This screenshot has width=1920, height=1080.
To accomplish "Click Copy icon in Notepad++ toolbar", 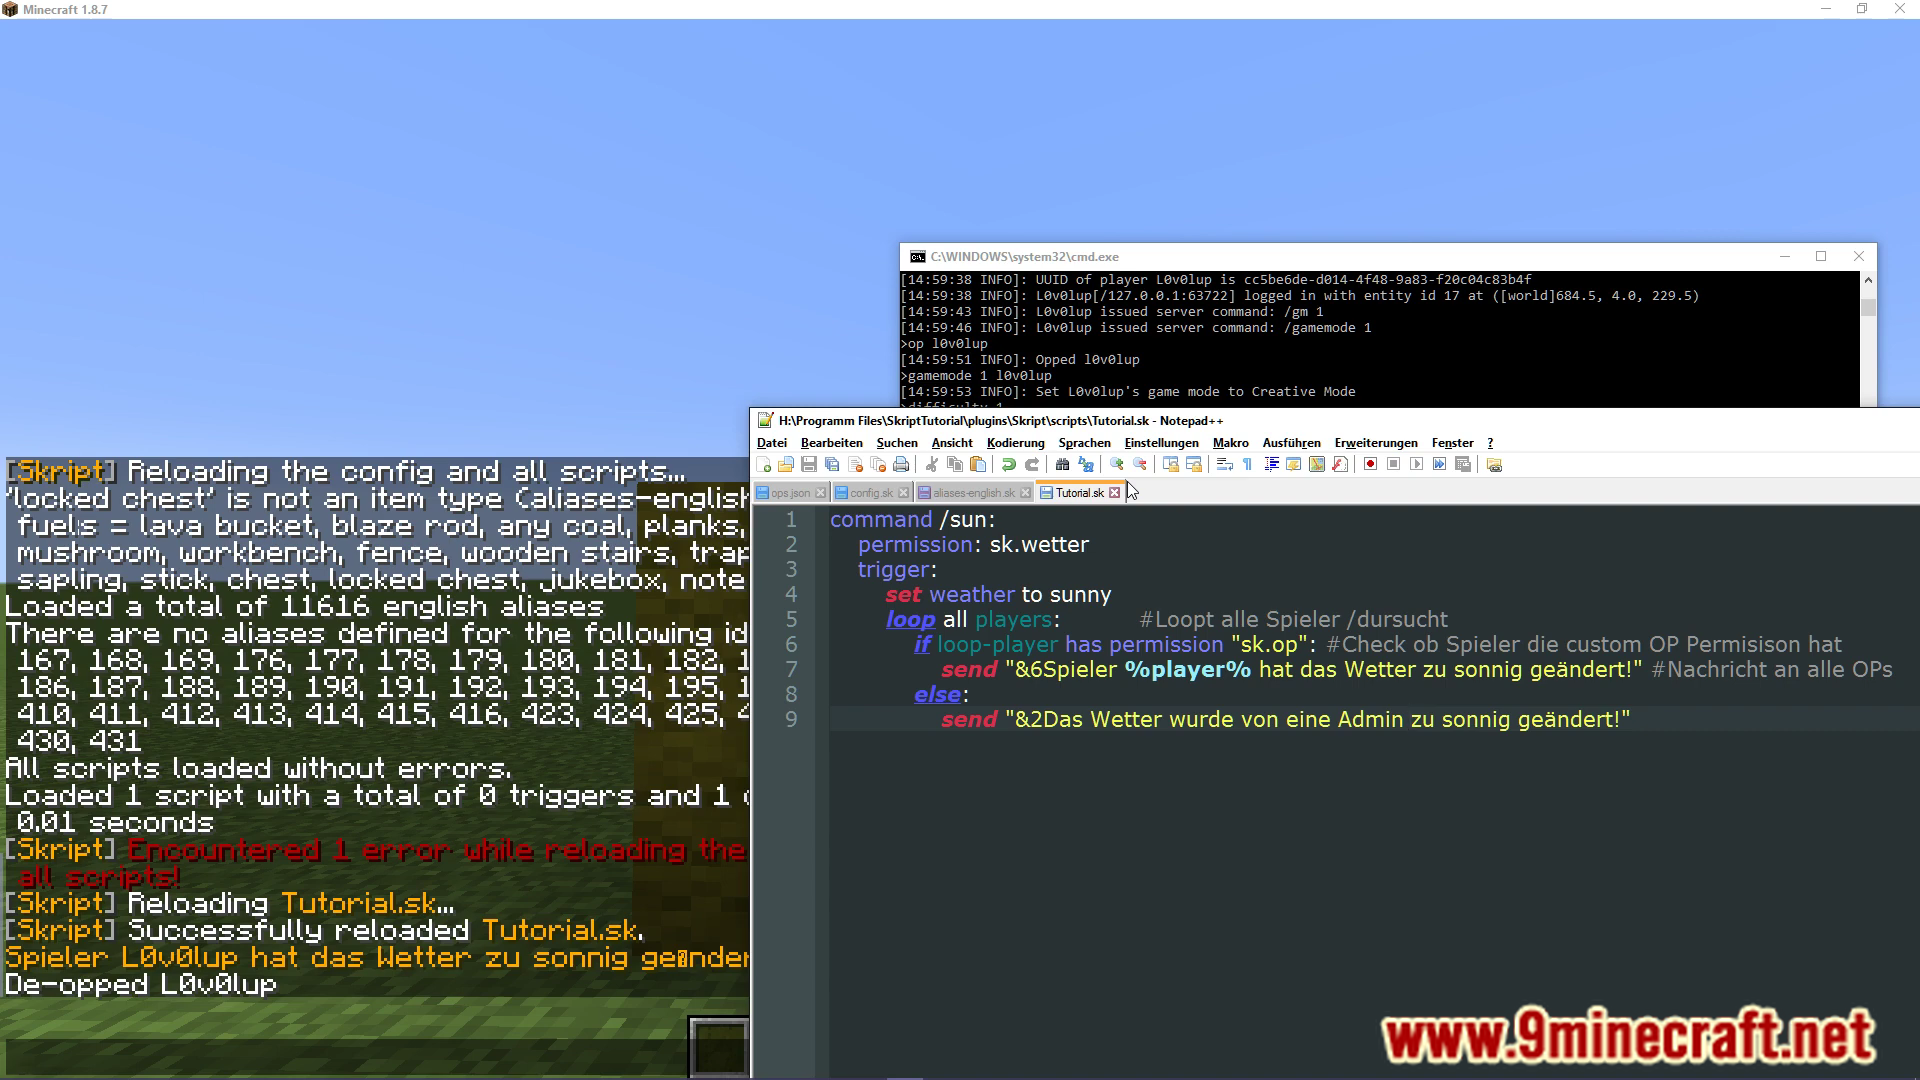I will 955,464.
